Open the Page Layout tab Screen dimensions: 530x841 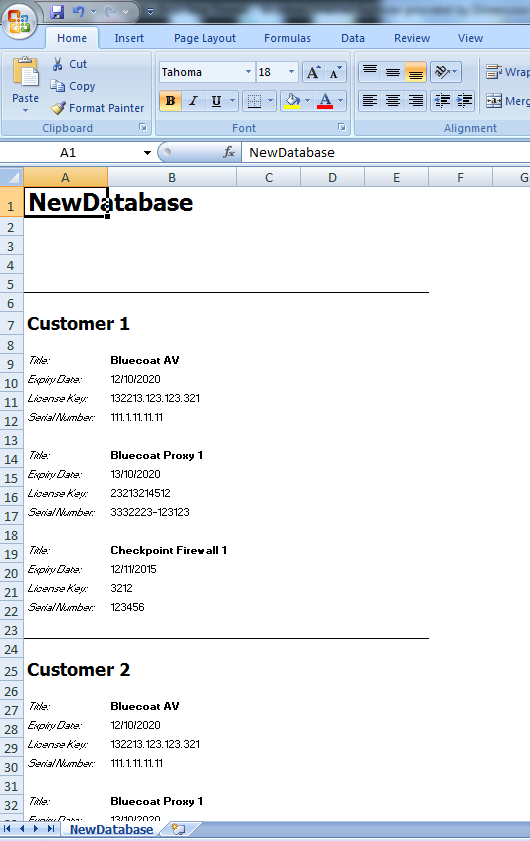[x=204, y=38]
